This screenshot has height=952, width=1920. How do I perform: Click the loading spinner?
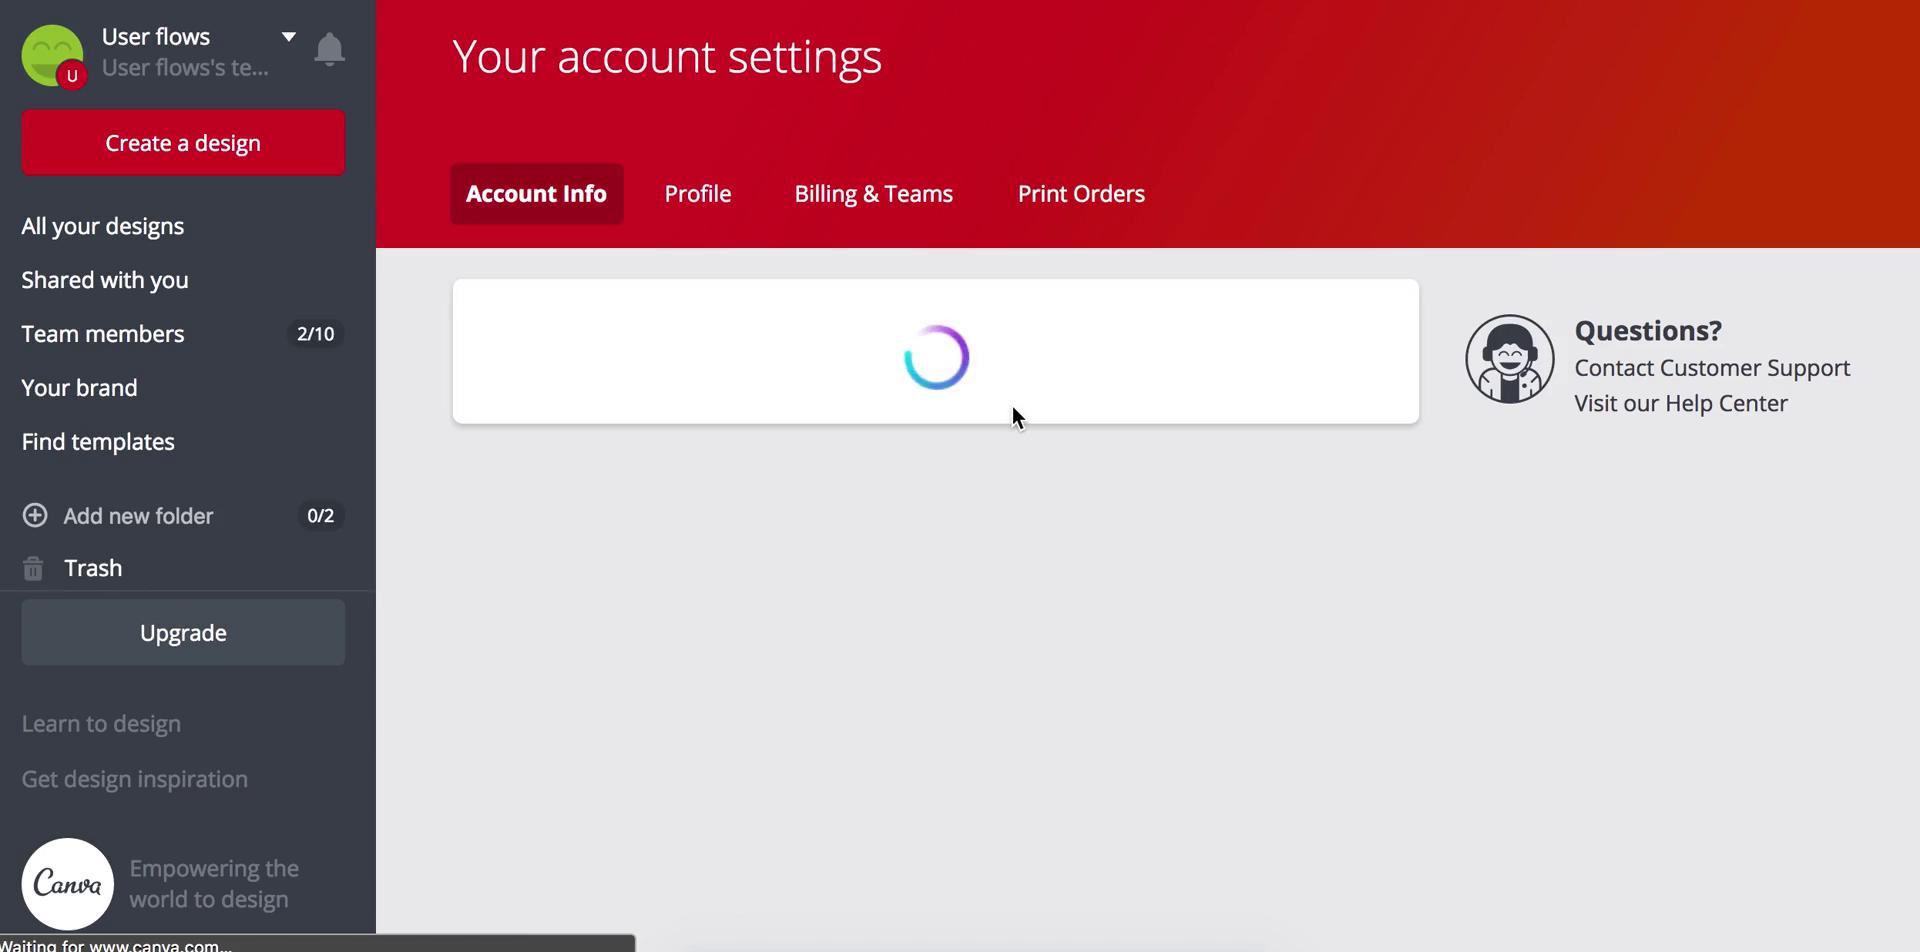(x=936, y=357)
